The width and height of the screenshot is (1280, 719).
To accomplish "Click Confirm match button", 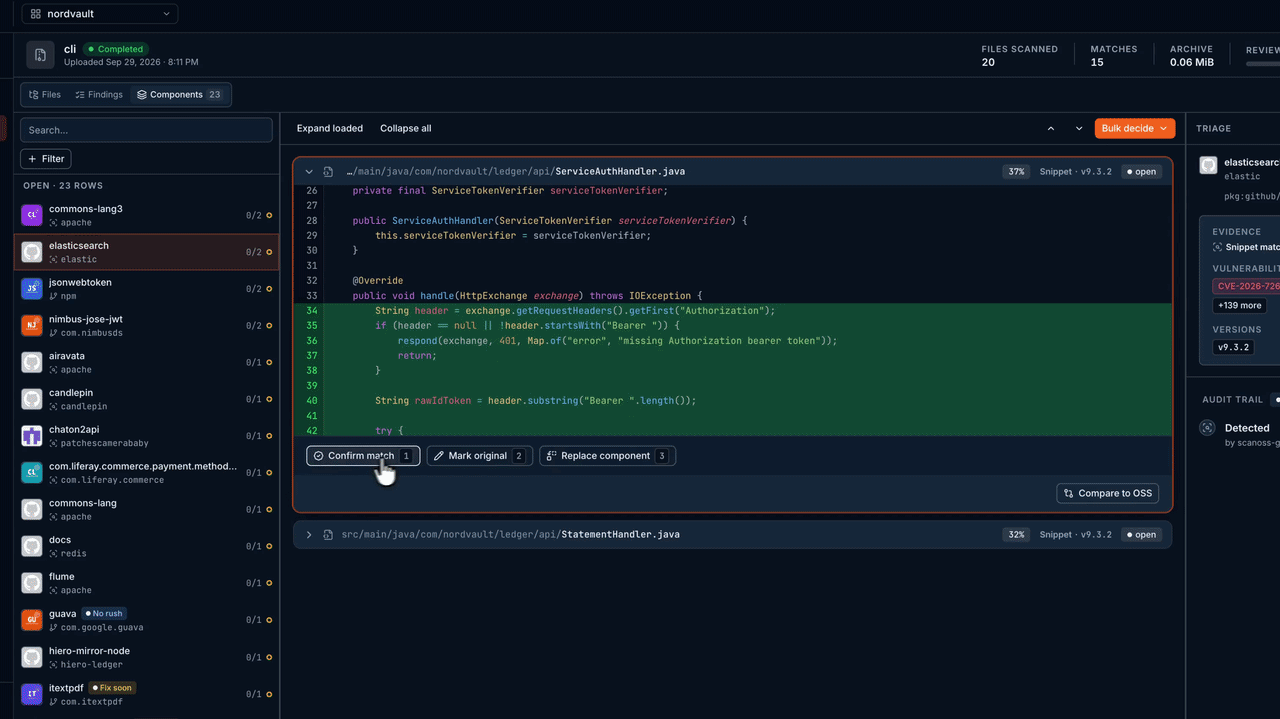I will click(x=363, y=456).
